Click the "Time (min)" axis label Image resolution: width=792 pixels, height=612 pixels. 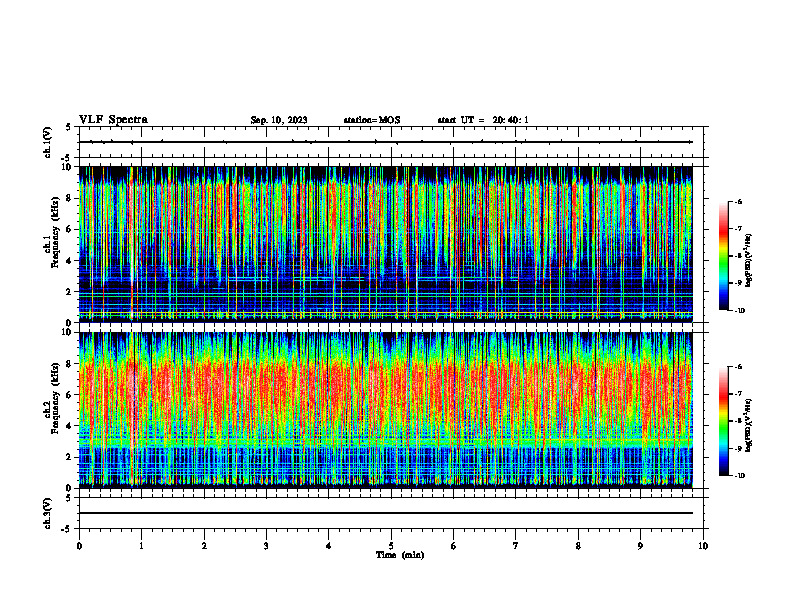[400, 555]
